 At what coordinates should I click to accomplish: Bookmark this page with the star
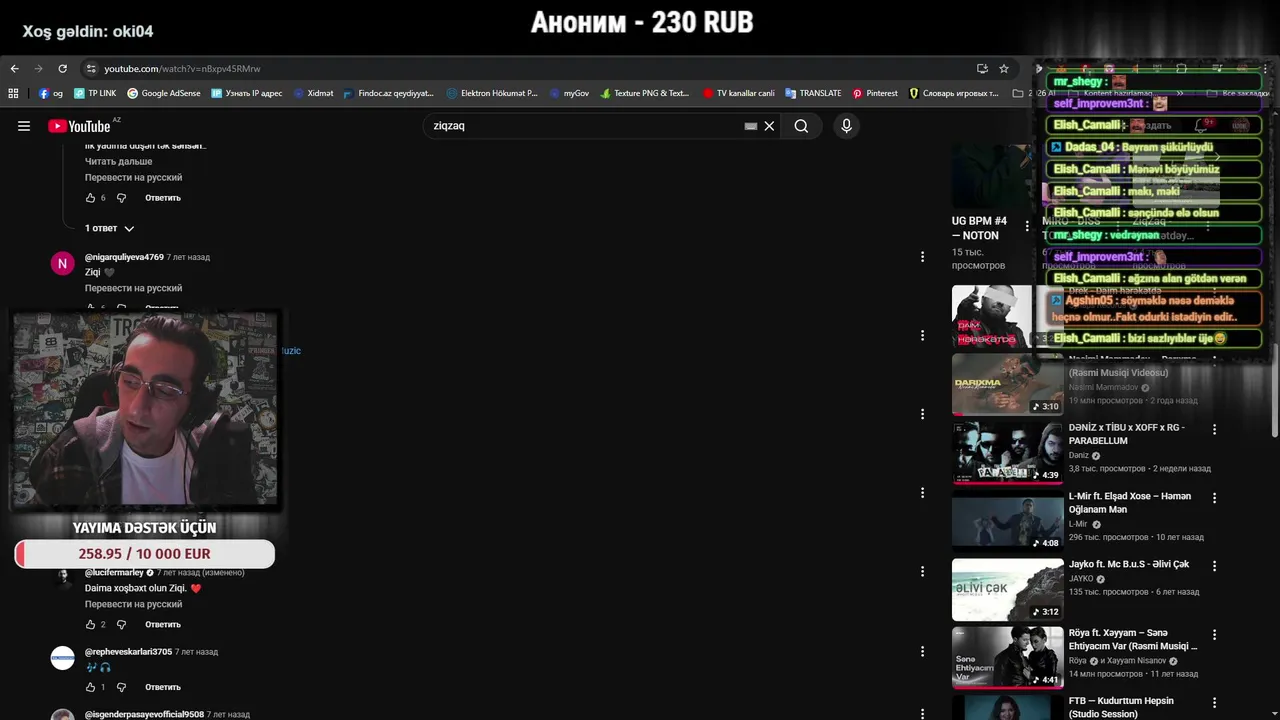pos(1004,69)
